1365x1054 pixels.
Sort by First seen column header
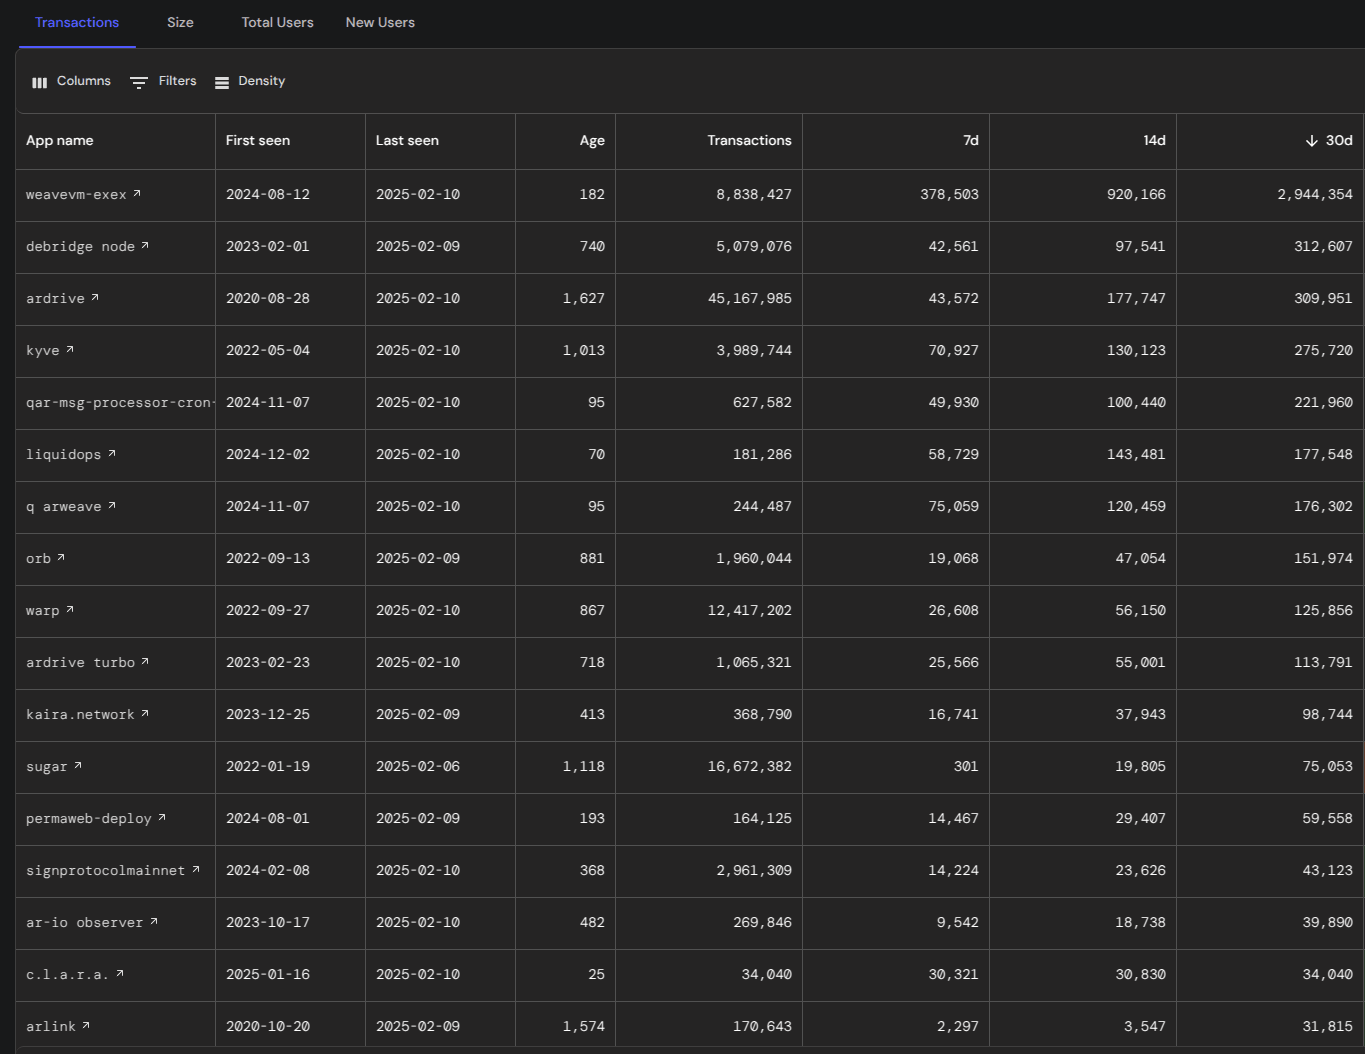point(258,140)
